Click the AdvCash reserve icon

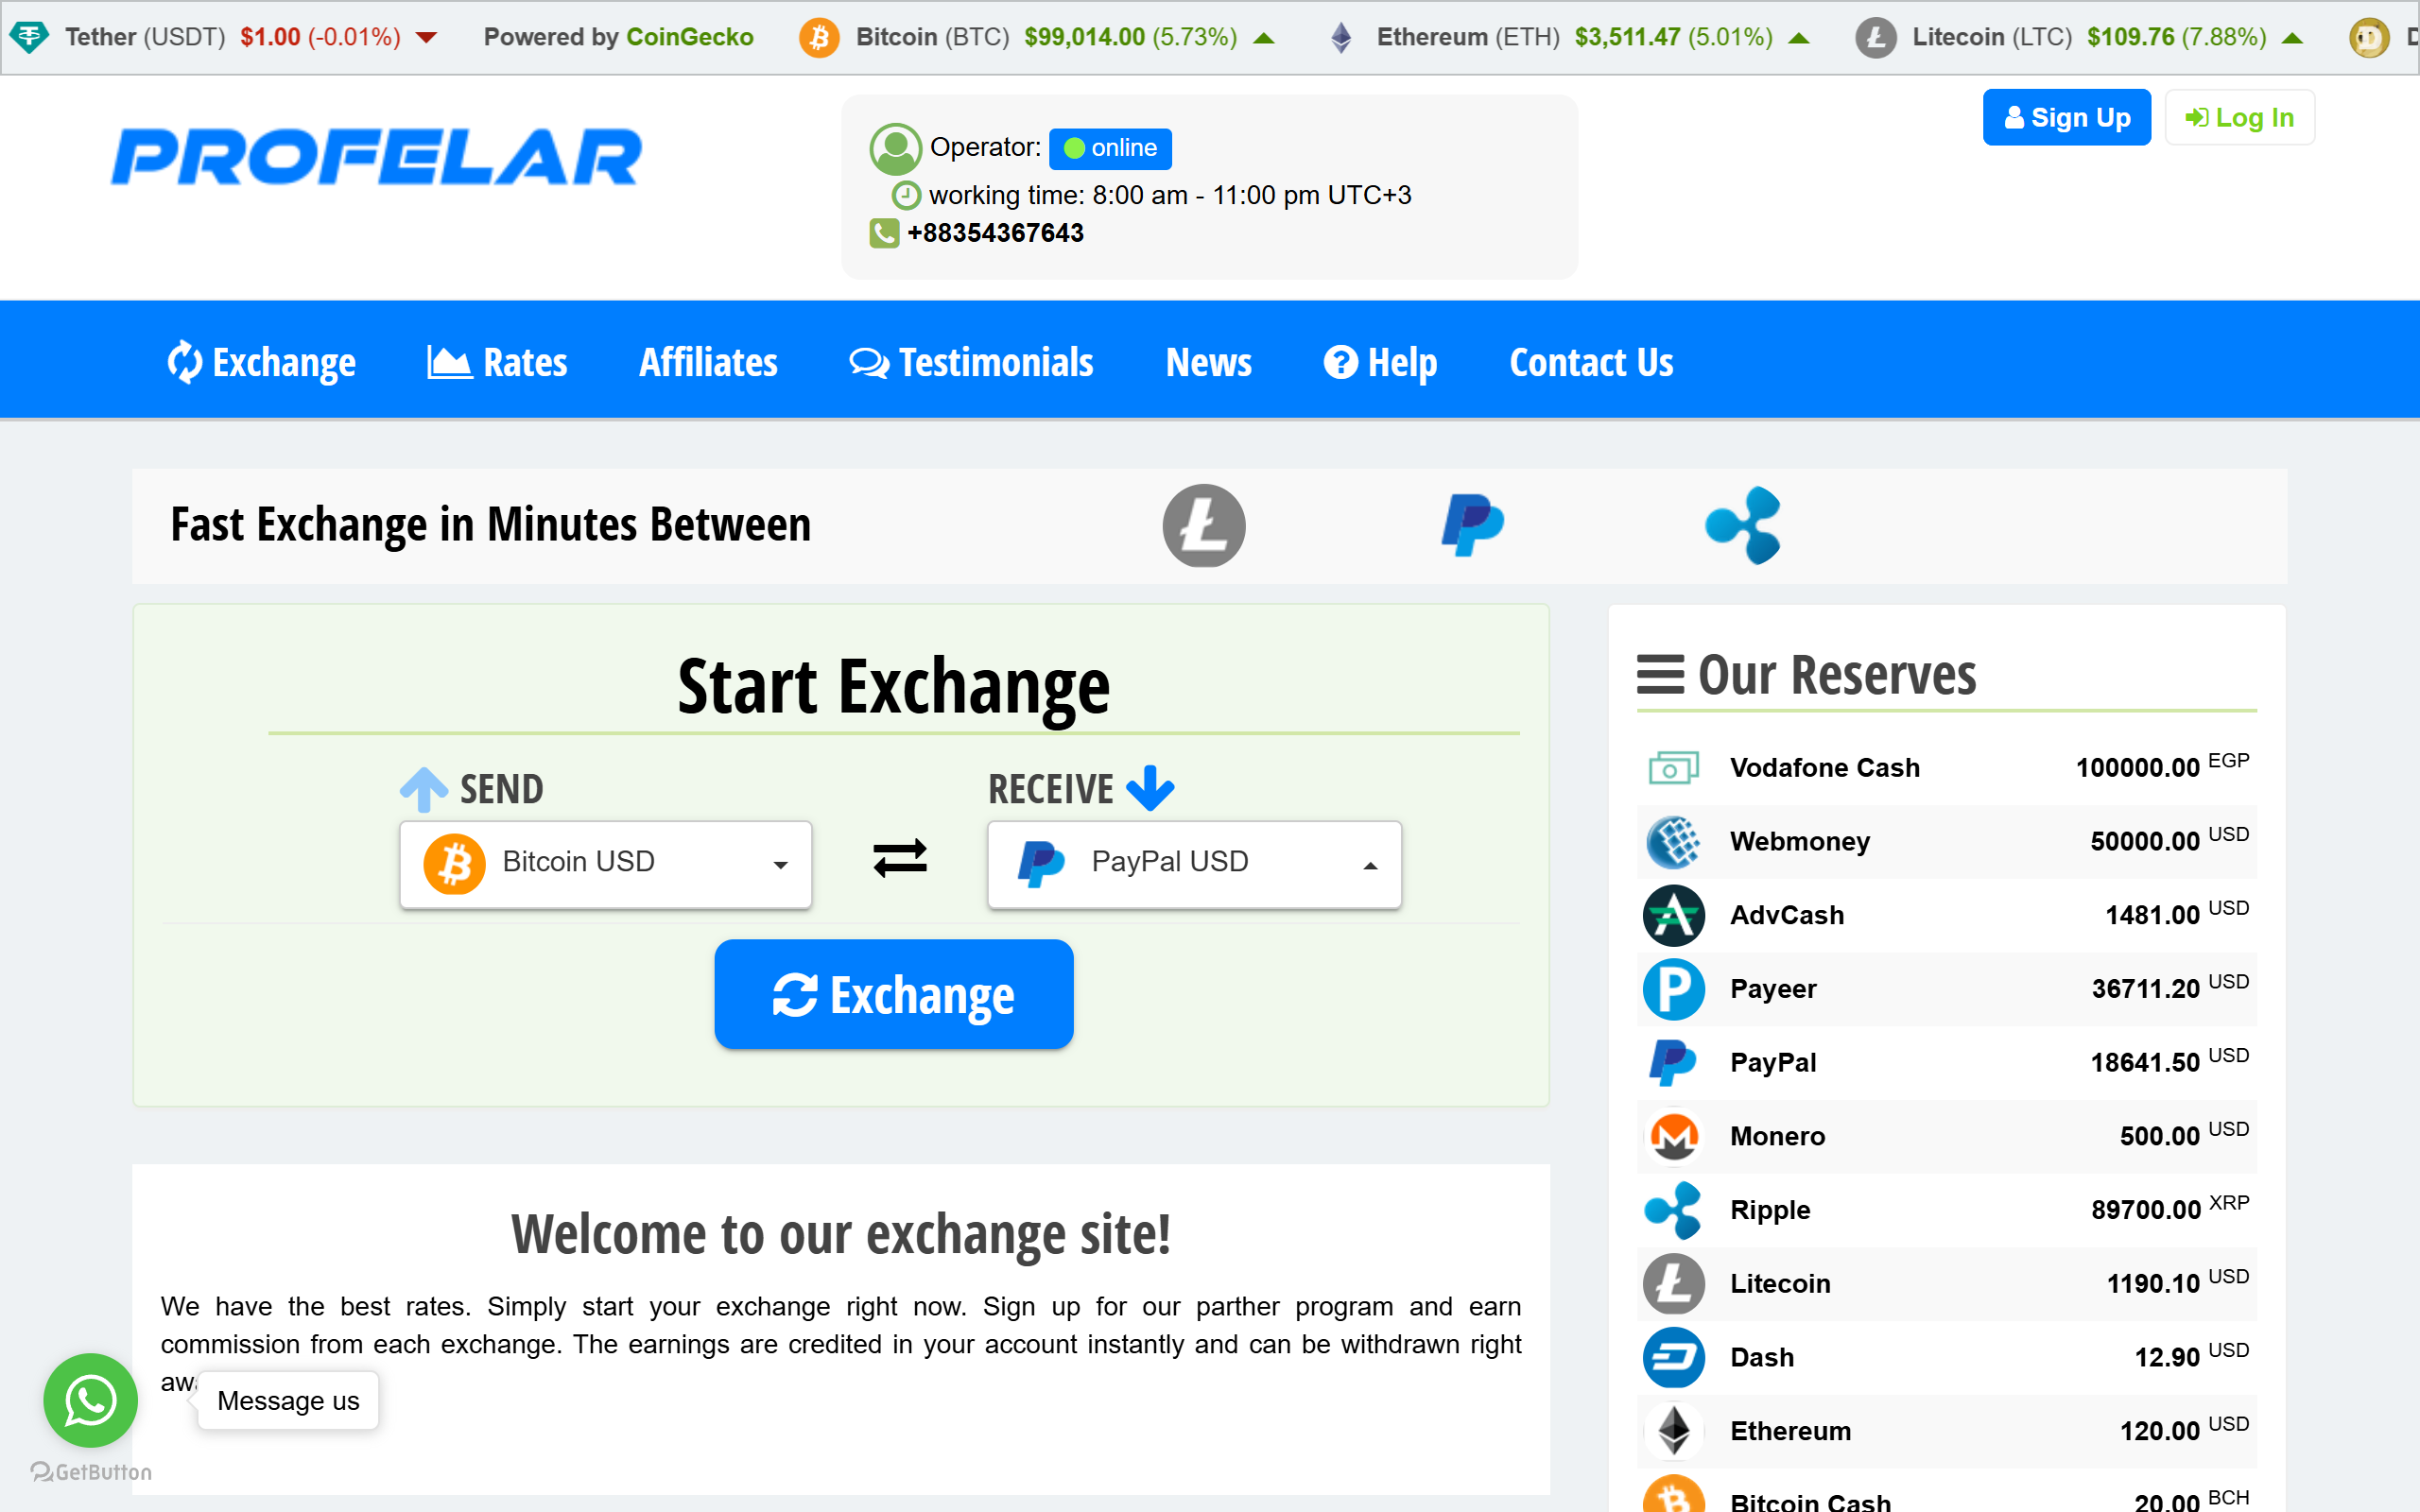(x=1674, y=915)
